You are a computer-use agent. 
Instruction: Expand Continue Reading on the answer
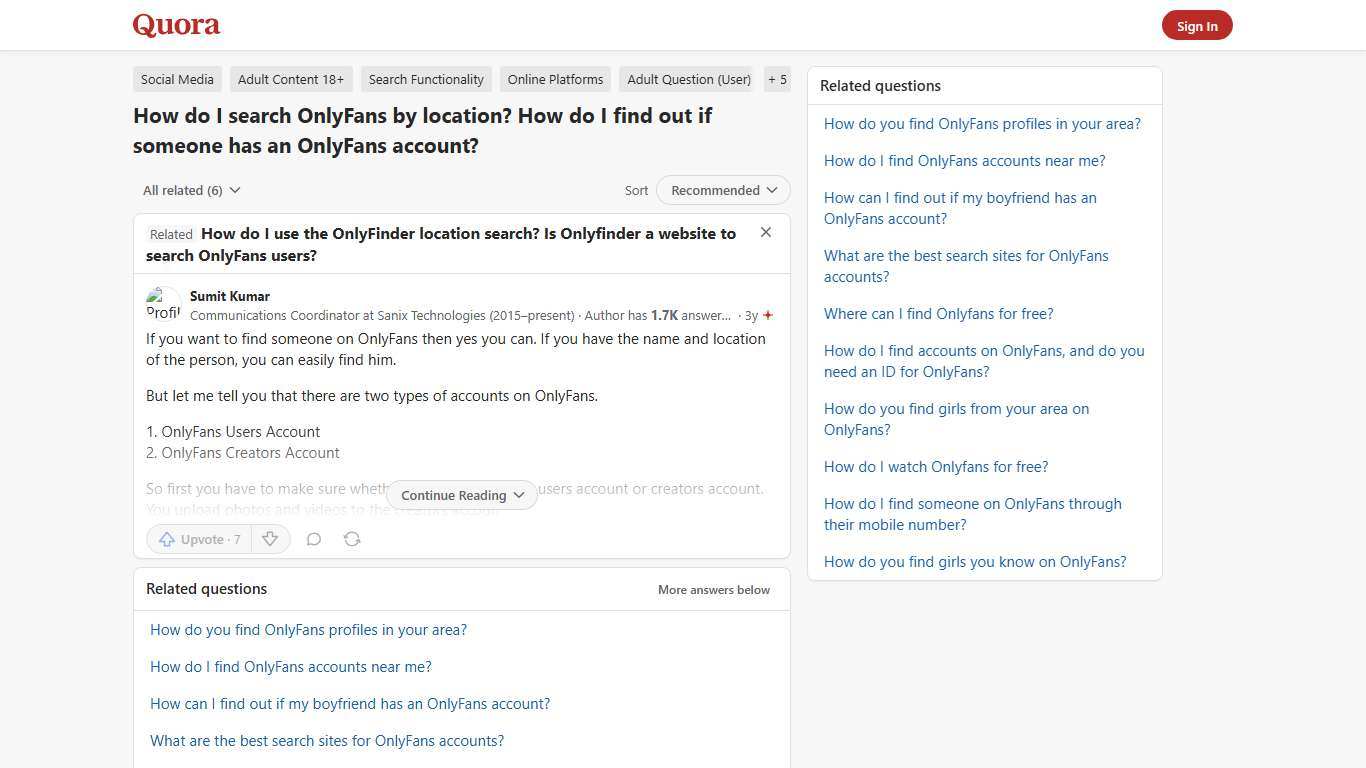pos(461,495)
